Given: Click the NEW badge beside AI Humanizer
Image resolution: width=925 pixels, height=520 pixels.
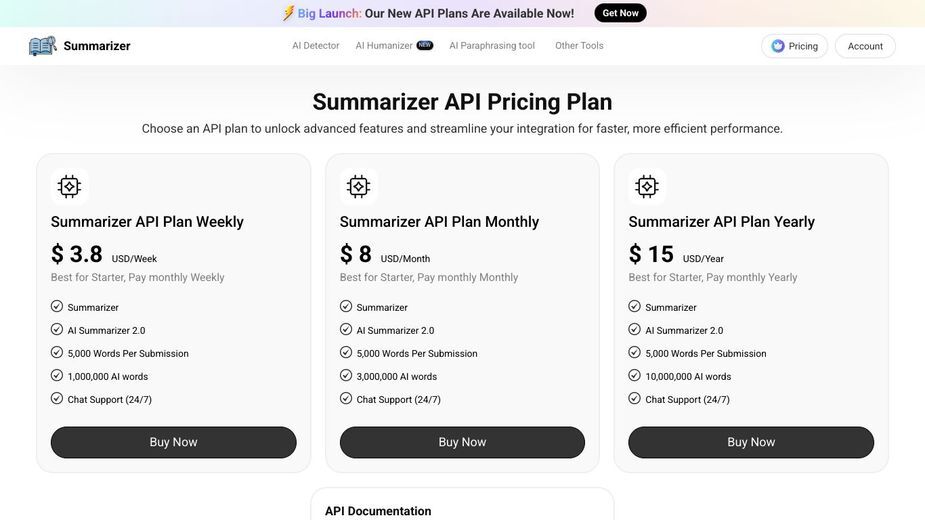Looking at the screenshot, I should 425,45.
